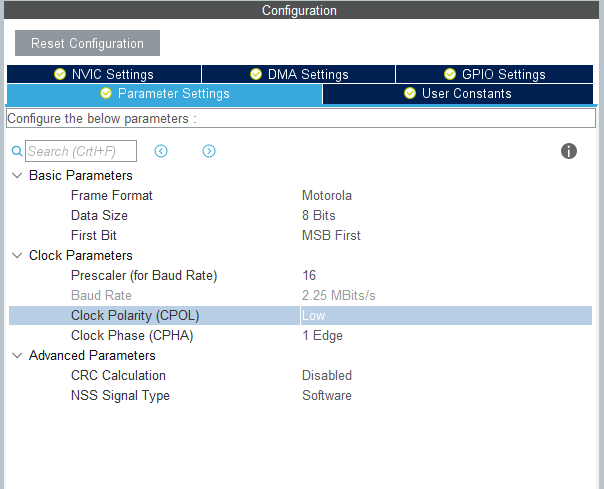This screenshot has height=489, width=604.
Task: Open the Prescaler value 16 dropdown
Action: click(x=309, y=276)
